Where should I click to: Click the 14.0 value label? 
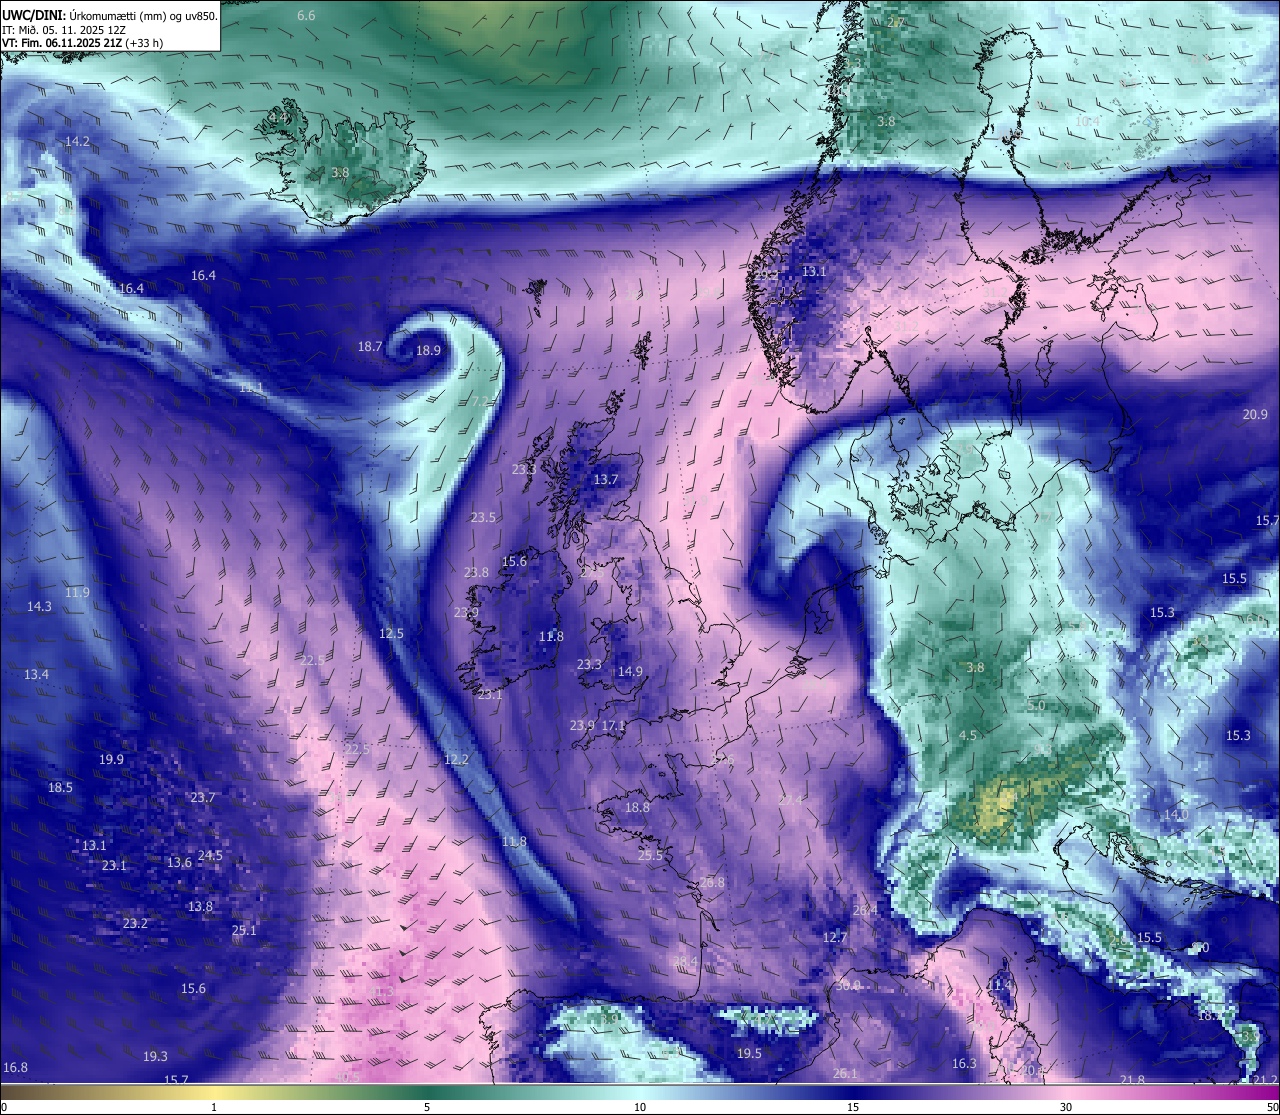tap(1176, 814)
